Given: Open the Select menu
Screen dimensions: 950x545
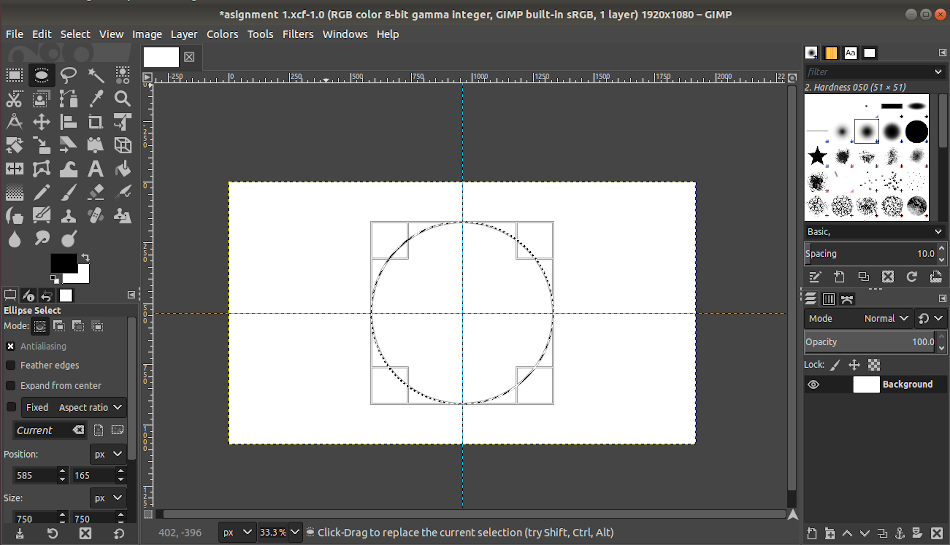Looking at the screenshot, I should 75,35.
